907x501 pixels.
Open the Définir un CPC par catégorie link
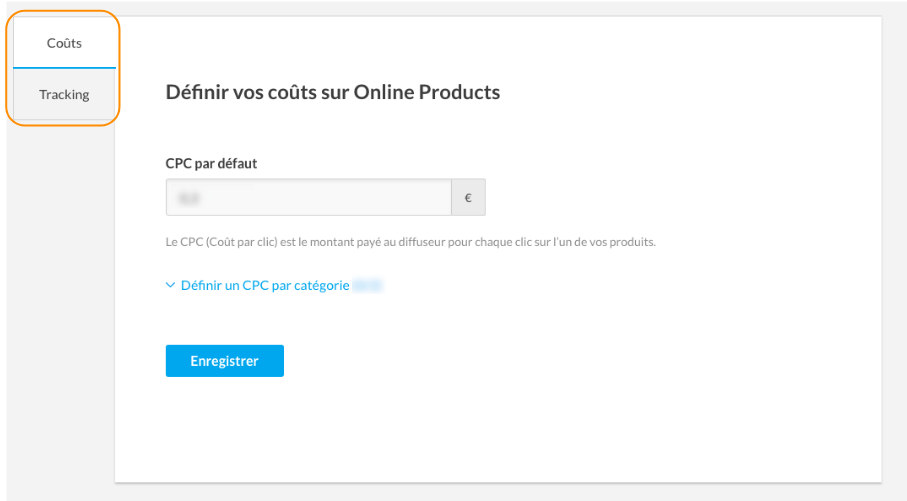coord(265,285)
